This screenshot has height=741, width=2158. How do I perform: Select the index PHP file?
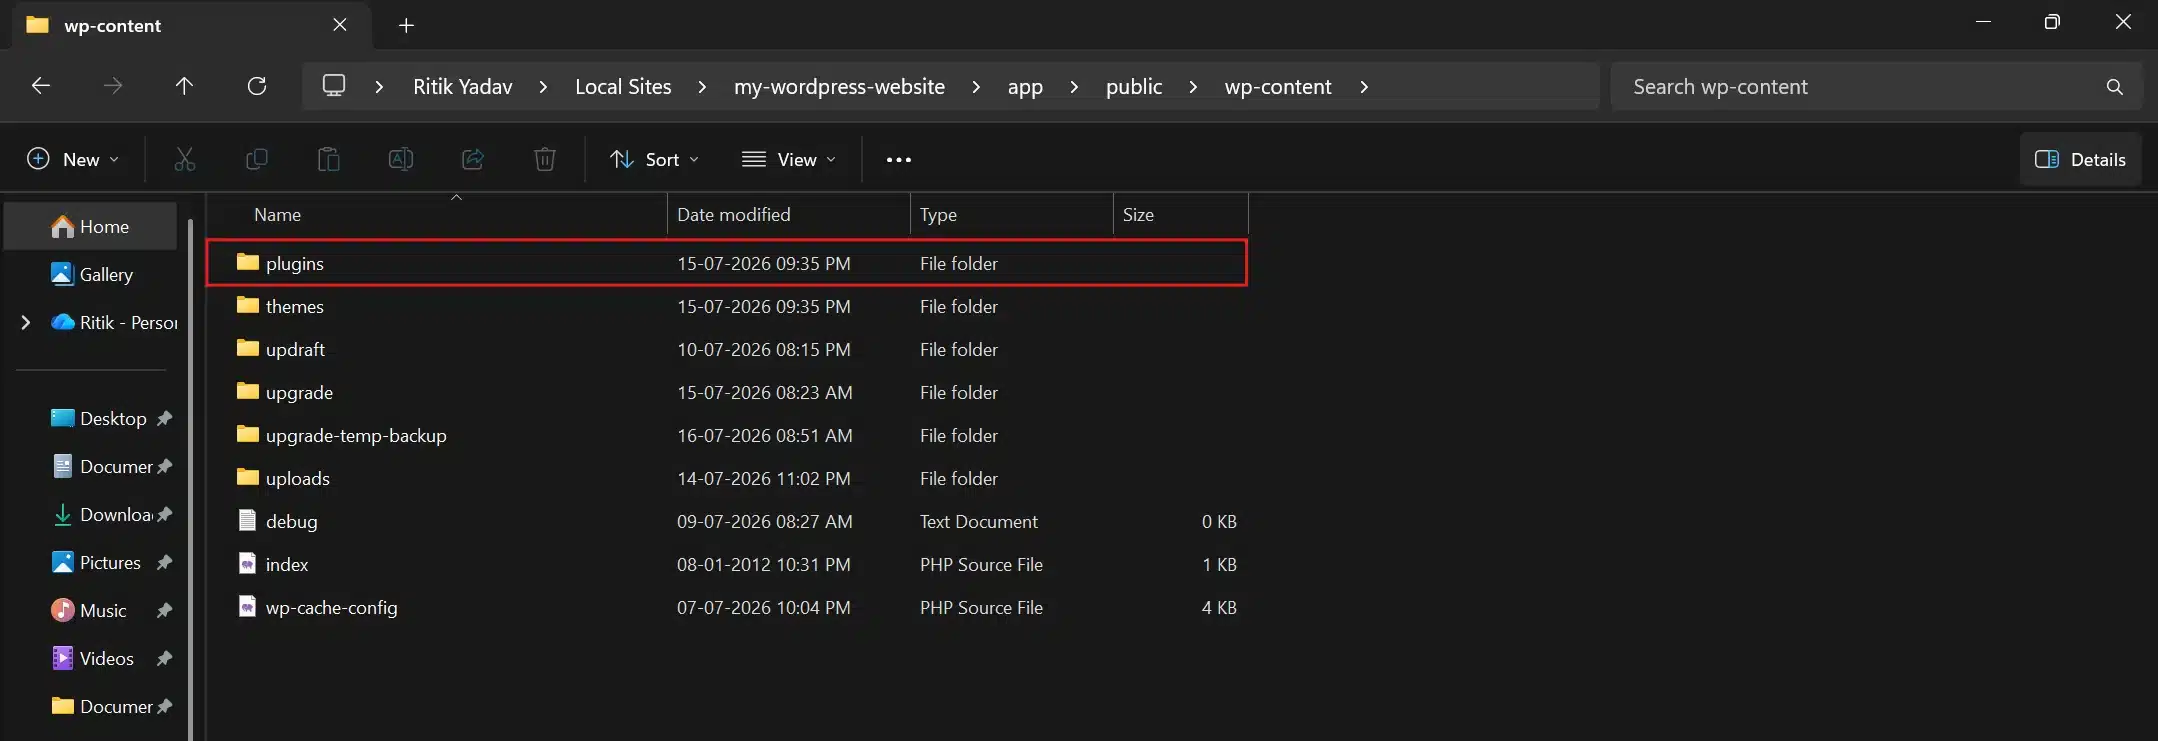pyautogui.click(x=727, y=564)
